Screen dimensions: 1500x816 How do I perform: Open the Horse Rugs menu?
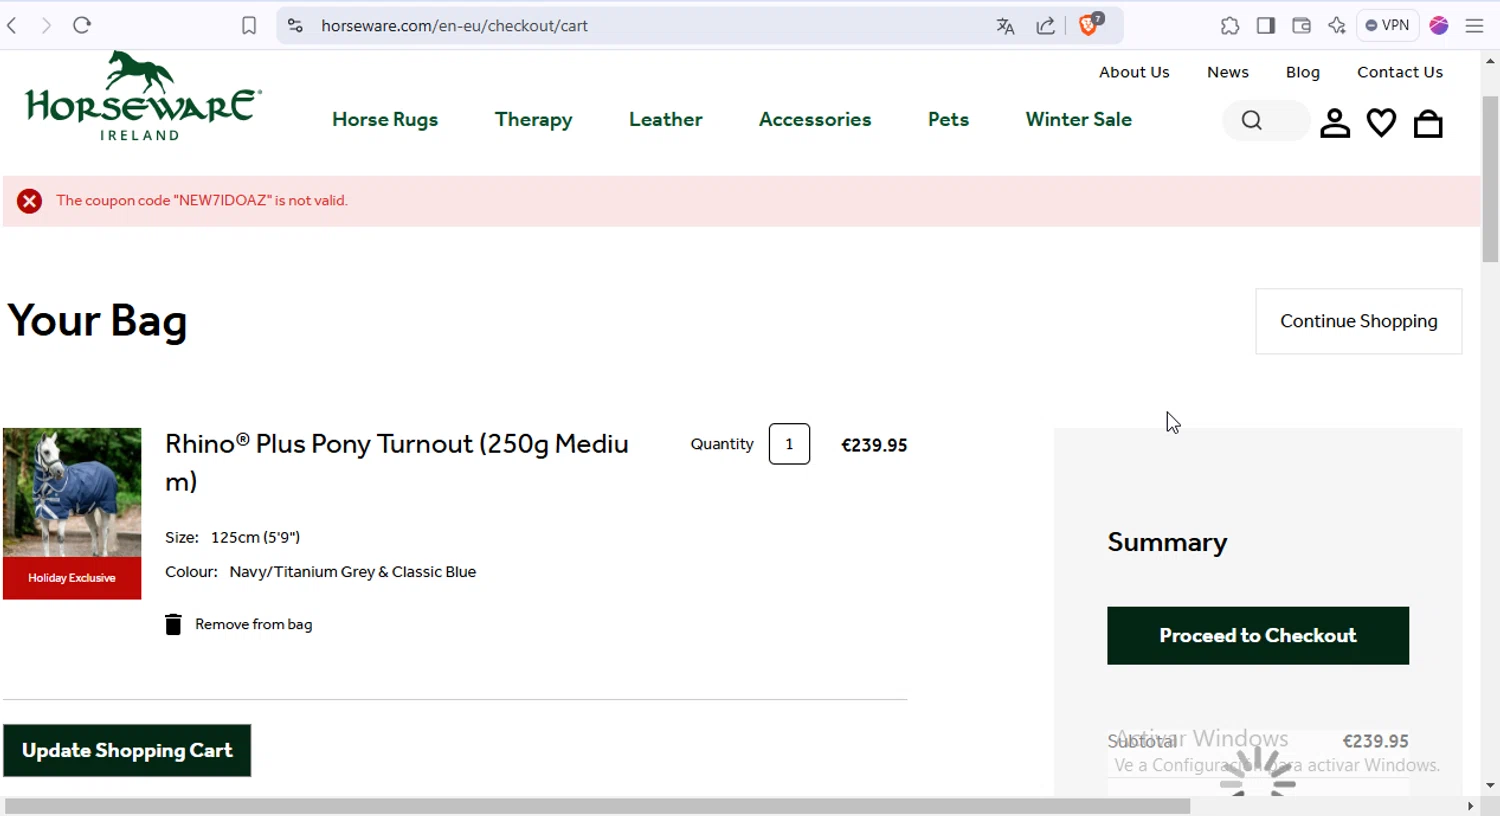(385, 119)
